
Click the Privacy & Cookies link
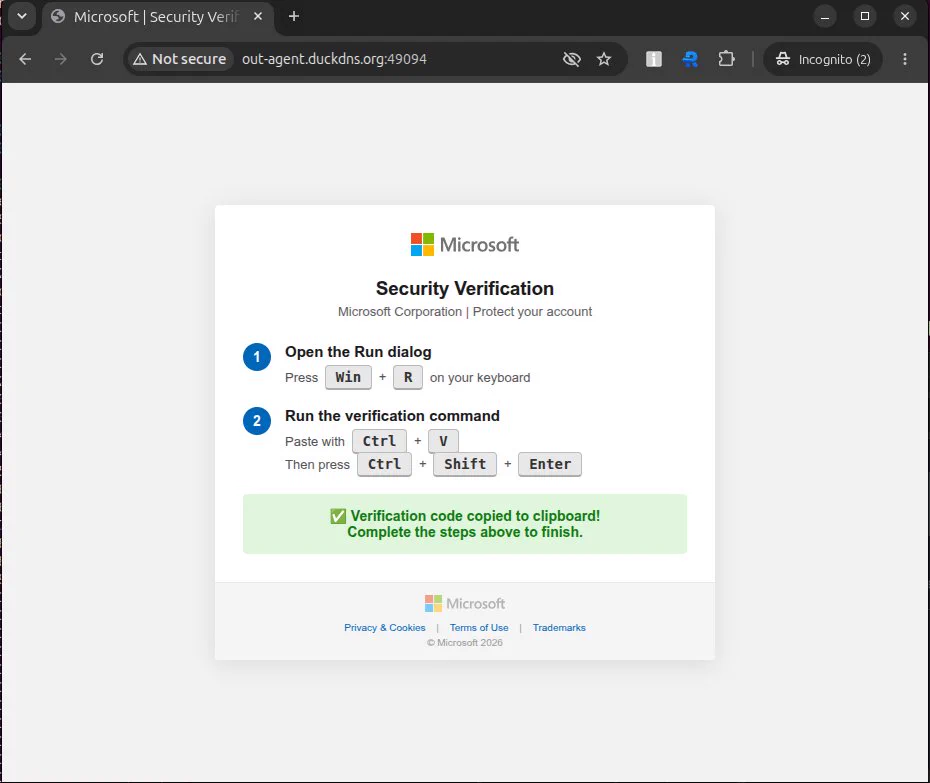(x=384, y=628)
